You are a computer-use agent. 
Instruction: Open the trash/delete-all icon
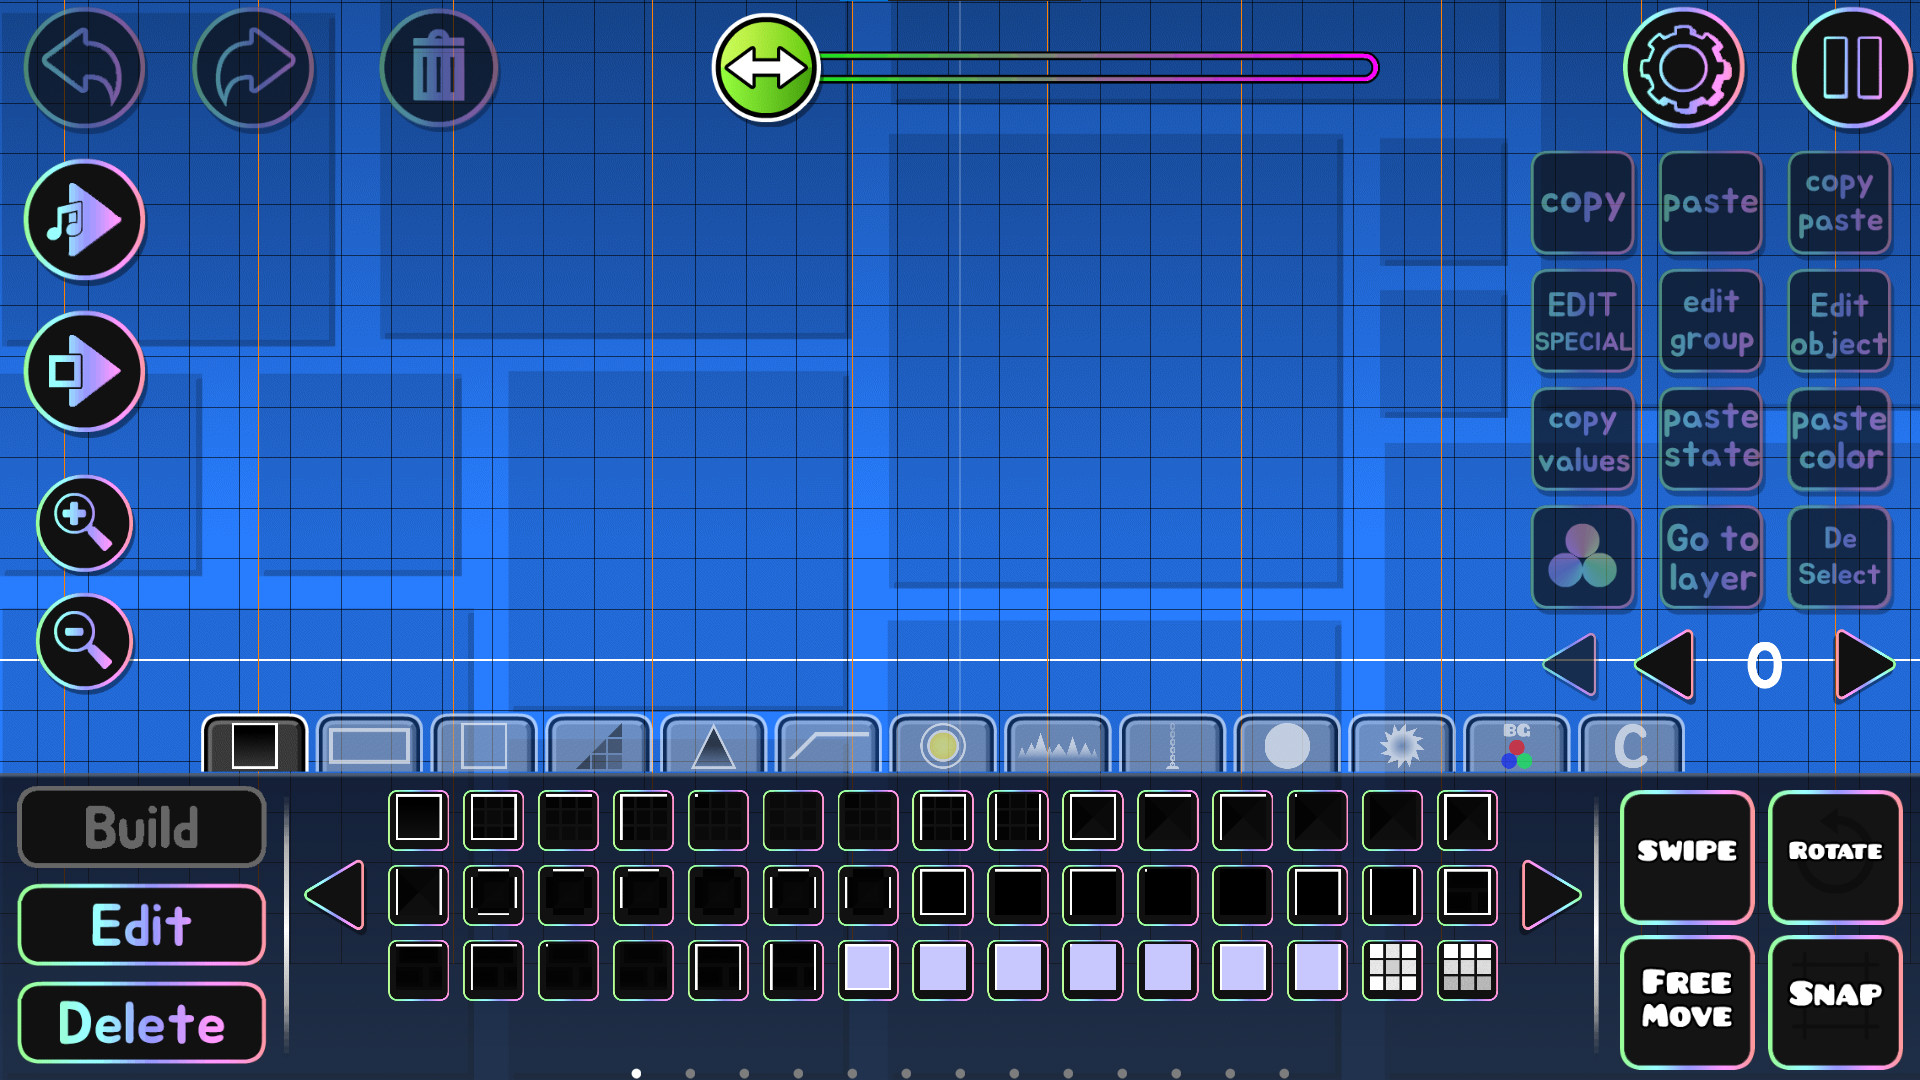coord(439,66)
